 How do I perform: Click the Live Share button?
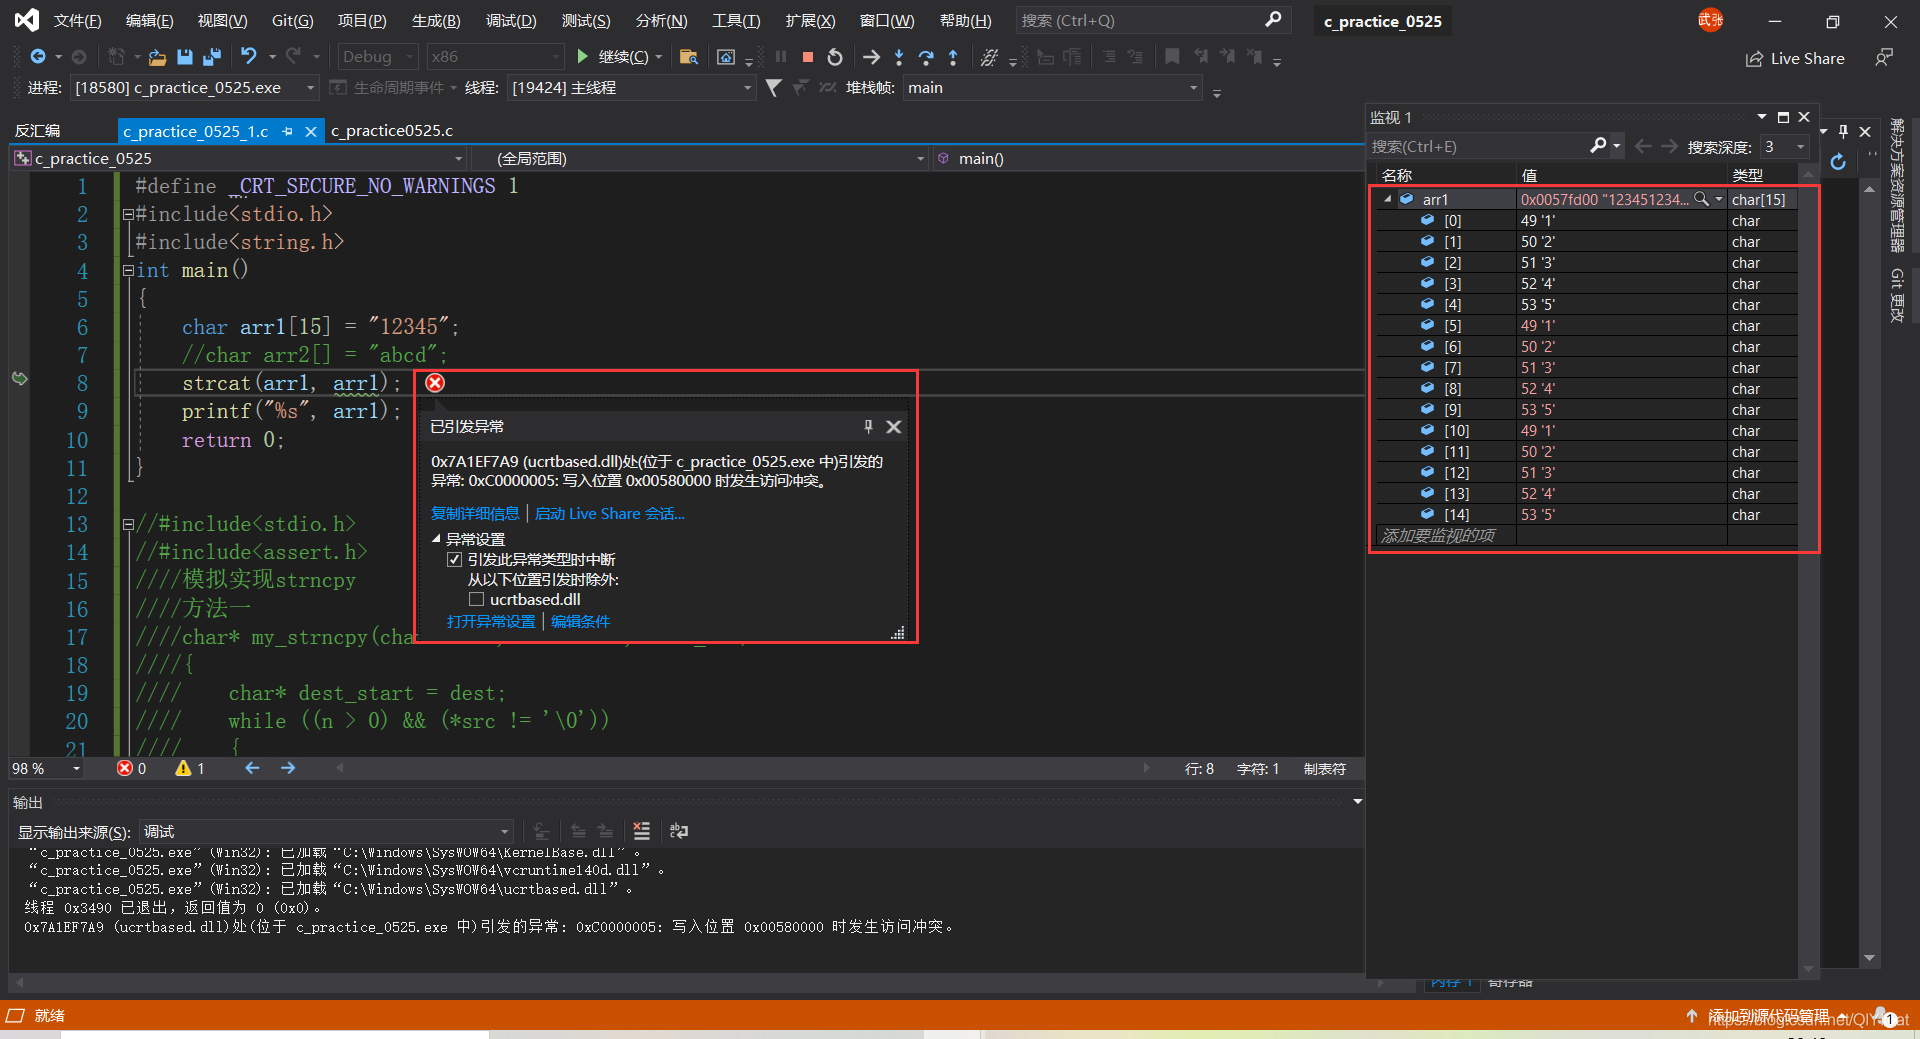[1796, 58]
